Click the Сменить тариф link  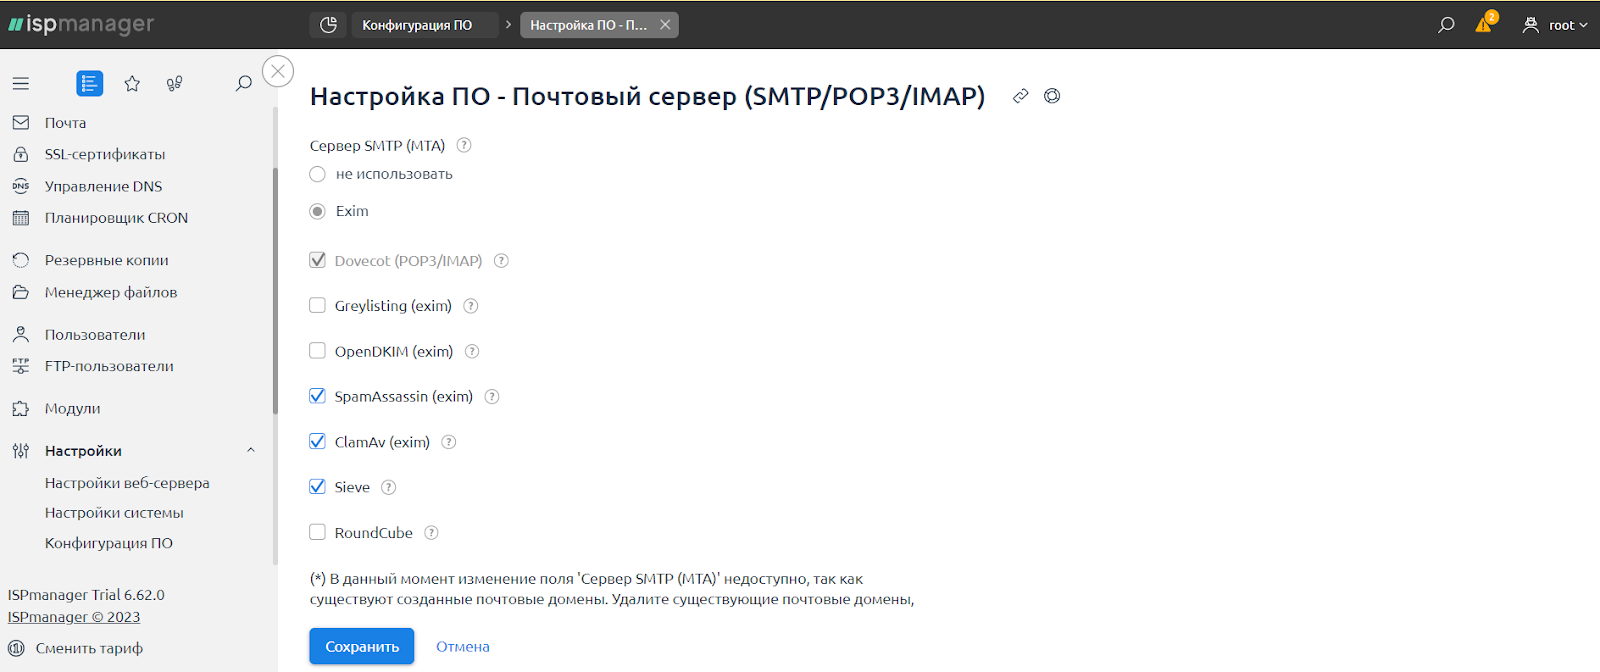pyautogui.click(x=90, y=648)
